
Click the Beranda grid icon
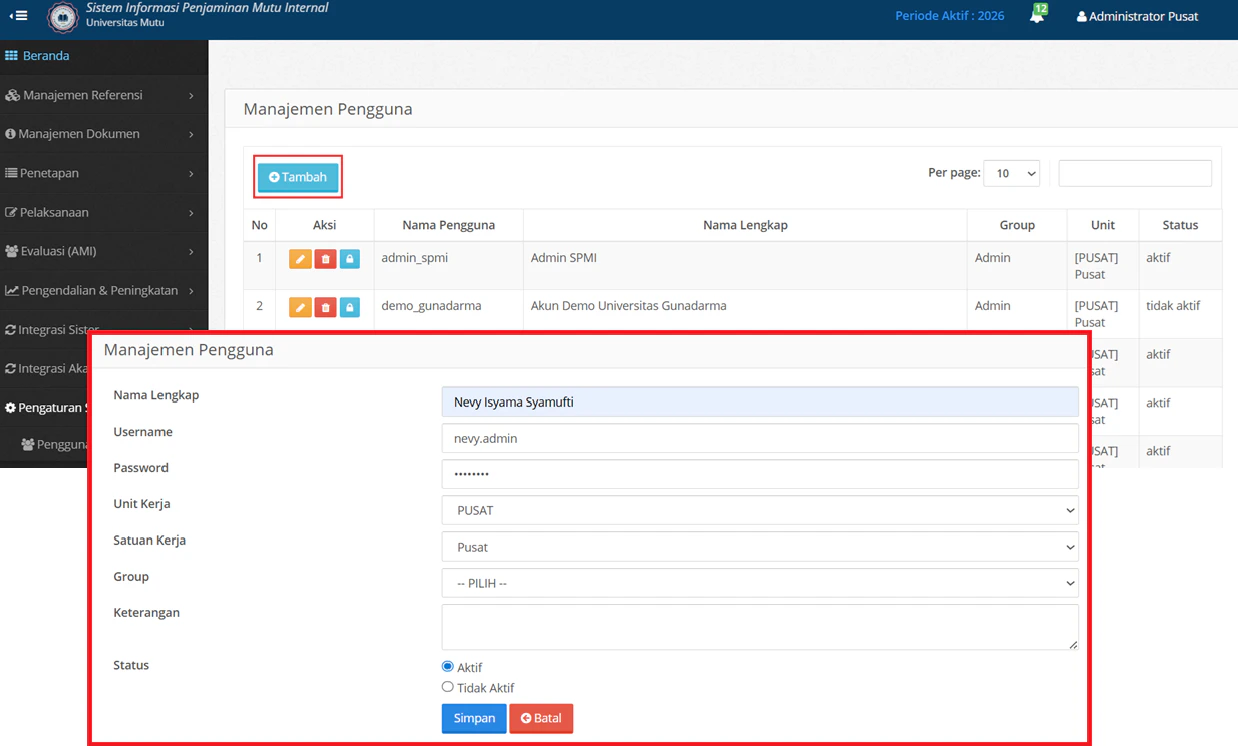[x=11, y=56]
